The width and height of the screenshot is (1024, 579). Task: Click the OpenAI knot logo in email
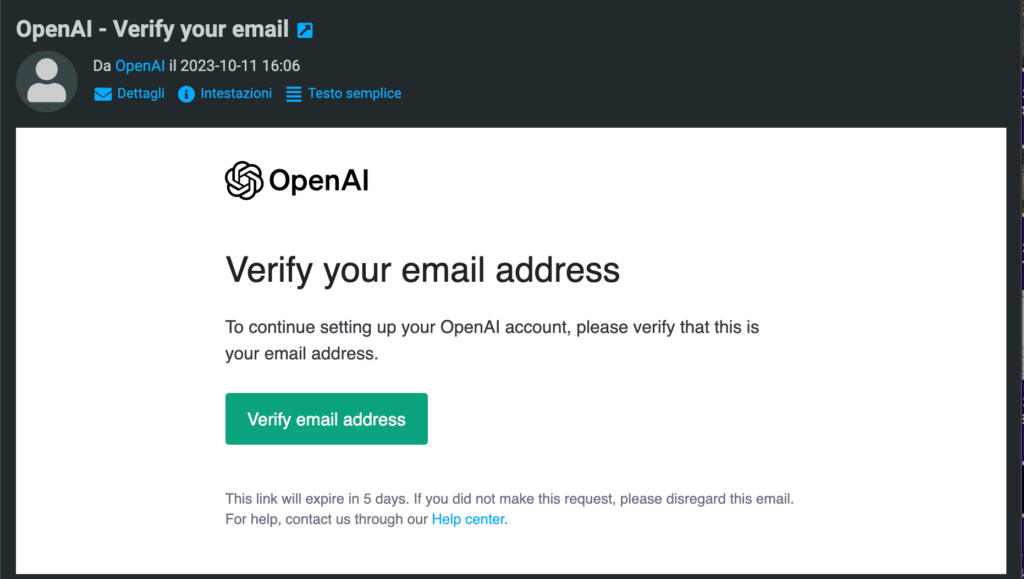244,181
